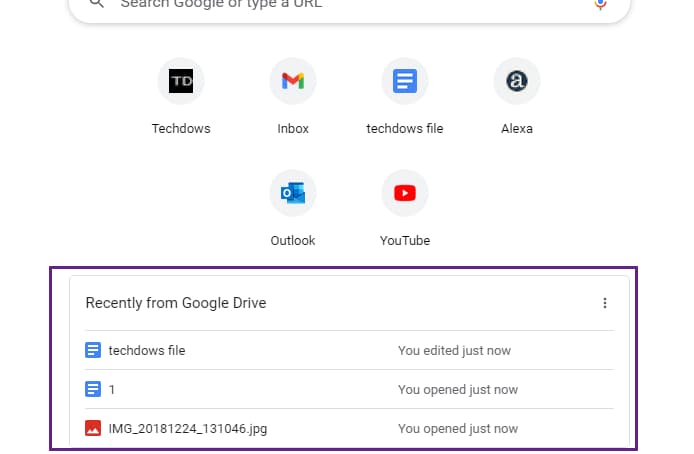Click 'You opened just now' for IMG_20181224_131046.jpg
Screen dimensions: 694x454
point(458,429)
